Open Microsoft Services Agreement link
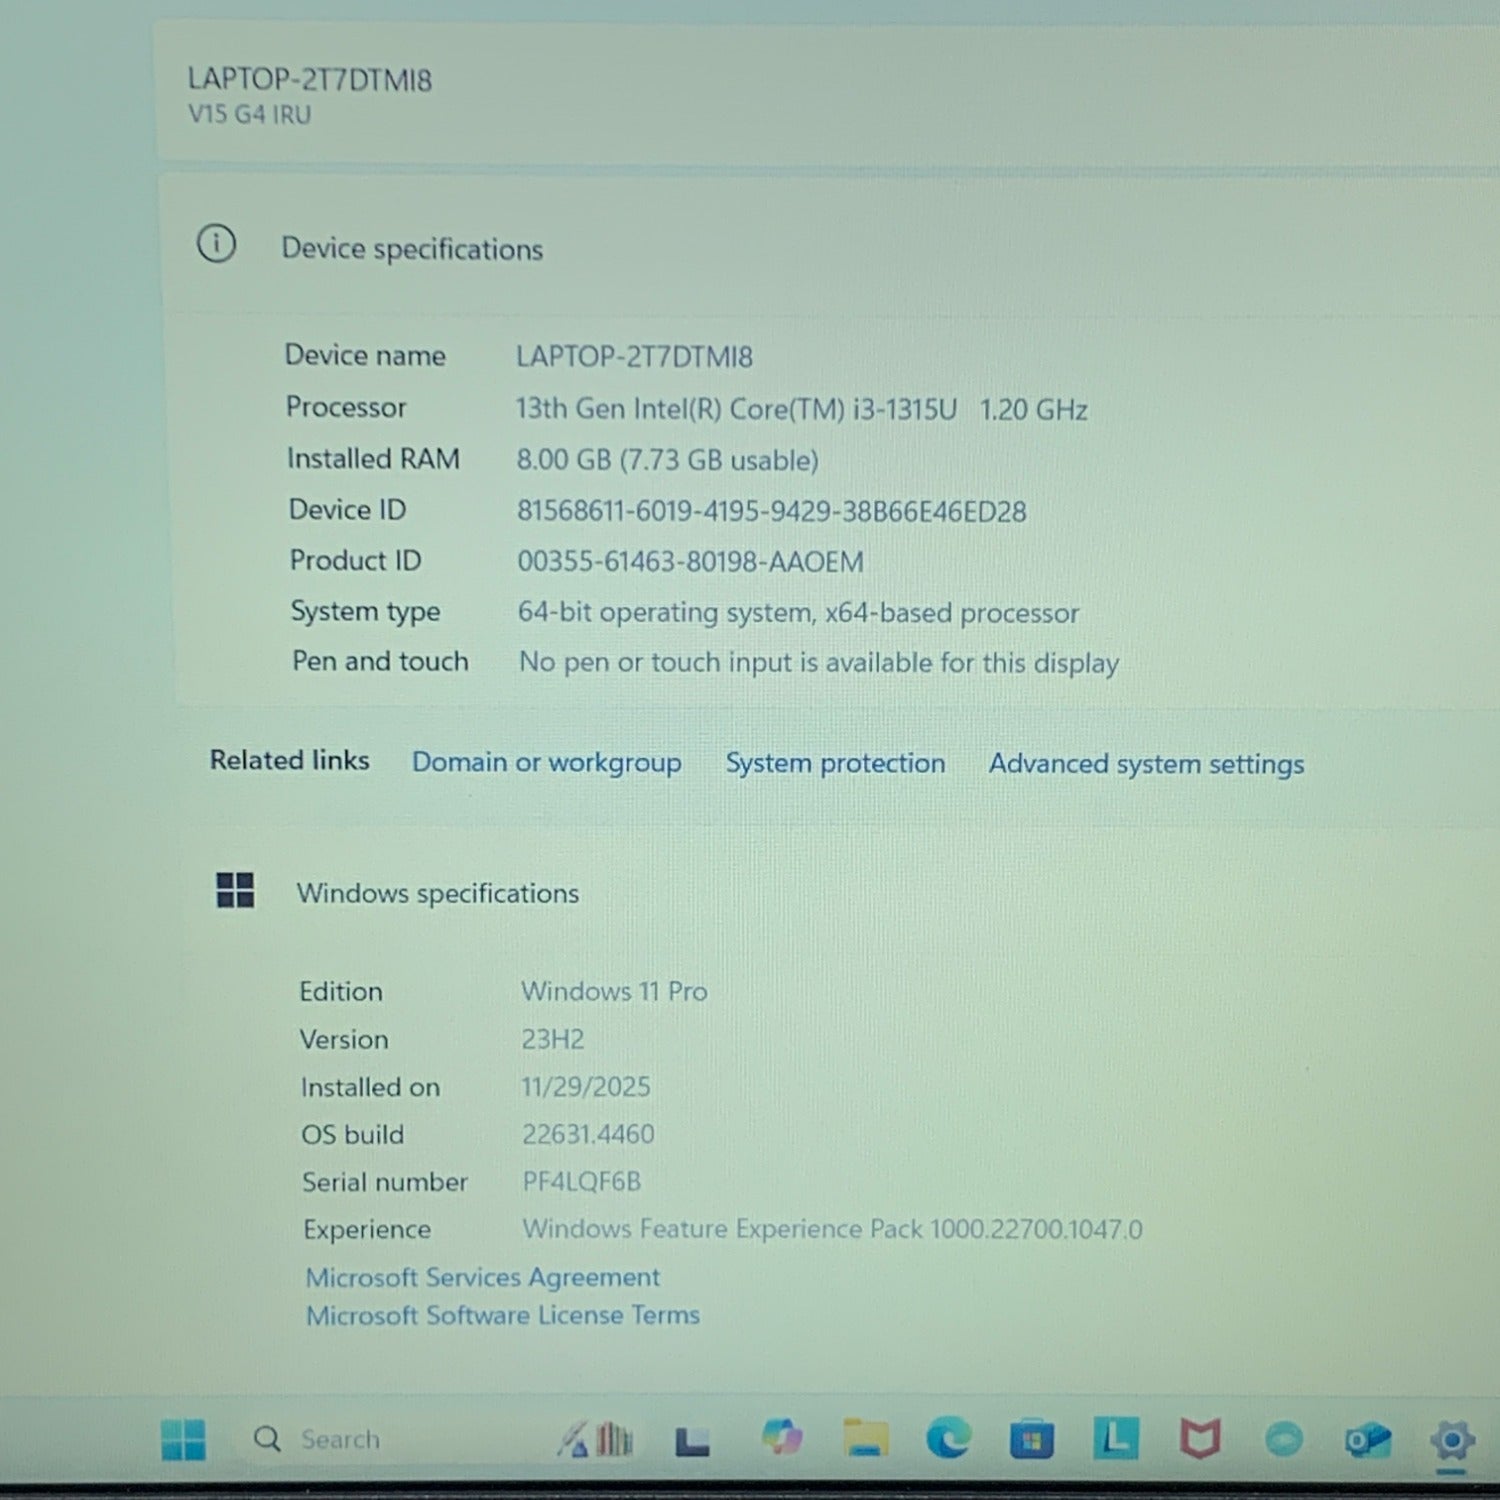Image resolution: width=1500 pixels, height=1500 pixels. pos(482,1277)
